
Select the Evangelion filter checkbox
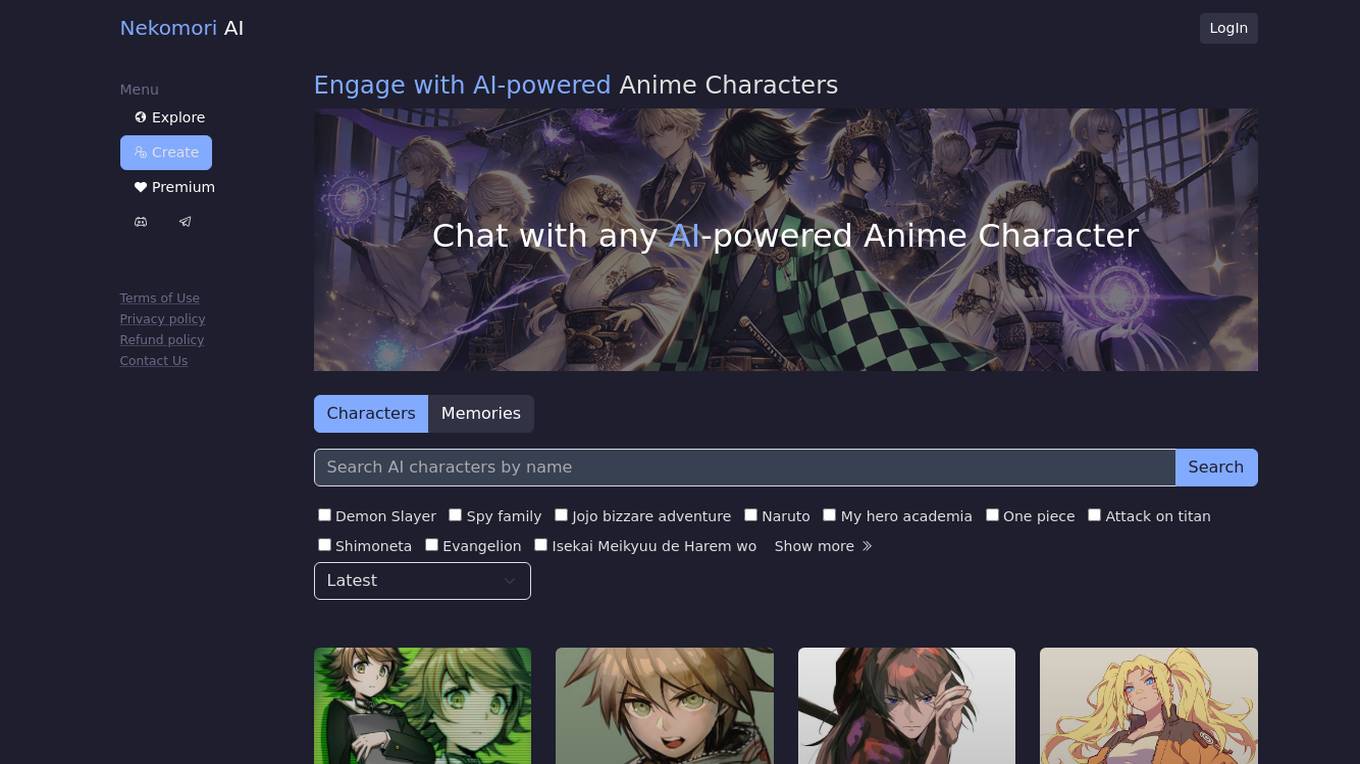[x=431, y=545]
